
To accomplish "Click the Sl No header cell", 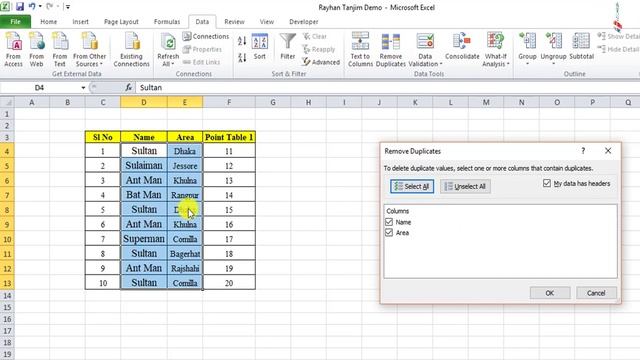I will click(103, 137).
